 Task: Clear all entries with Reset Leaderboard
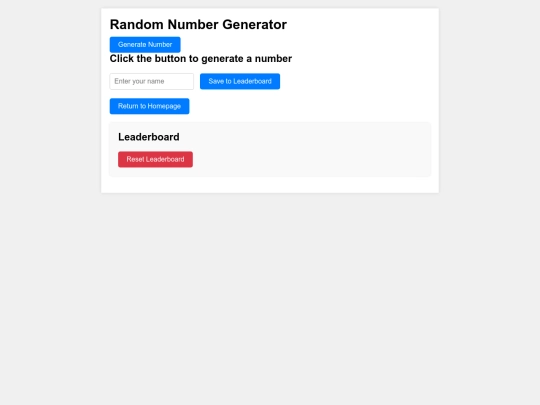click(155, 159)
